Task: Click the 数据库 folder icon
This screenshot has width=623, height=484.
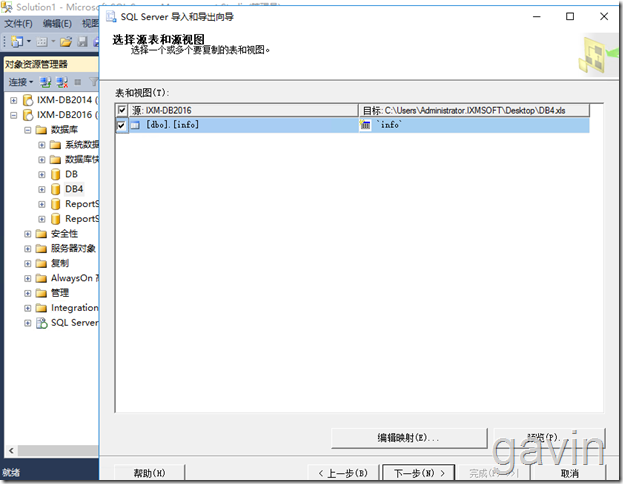Action: (41, 130)
